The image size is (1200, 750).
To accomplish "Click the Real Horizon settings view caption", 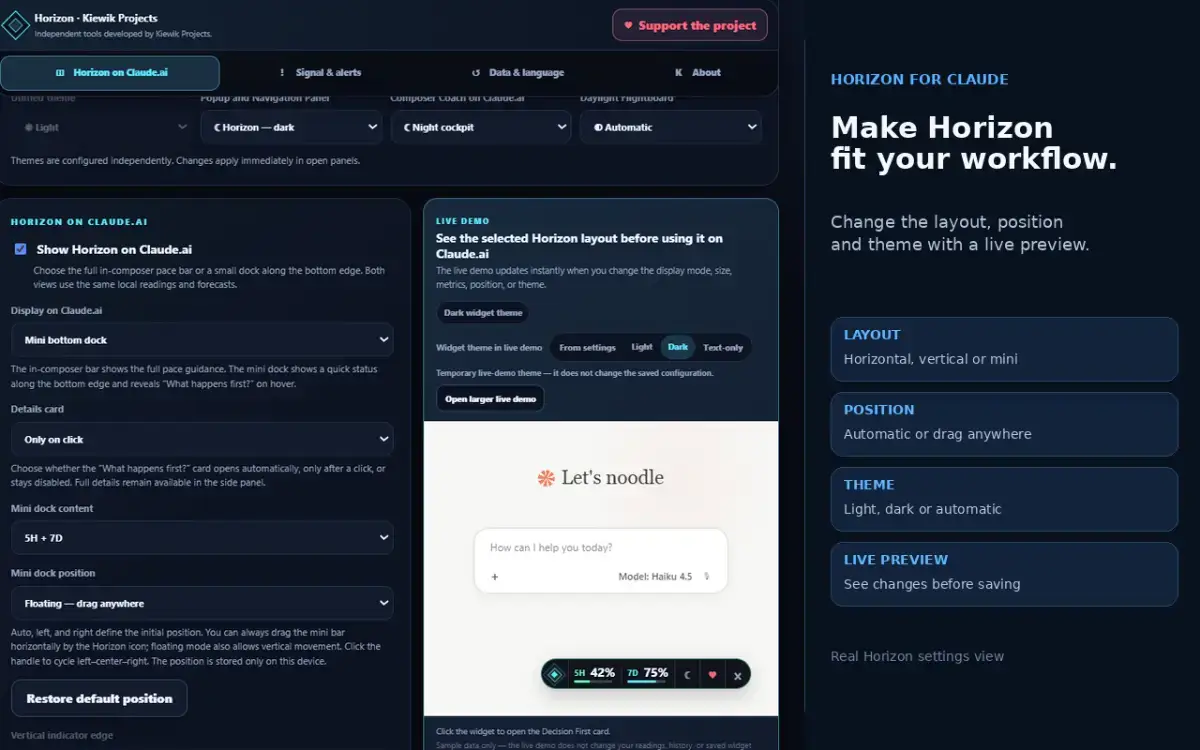I will (x=917, y=656).
